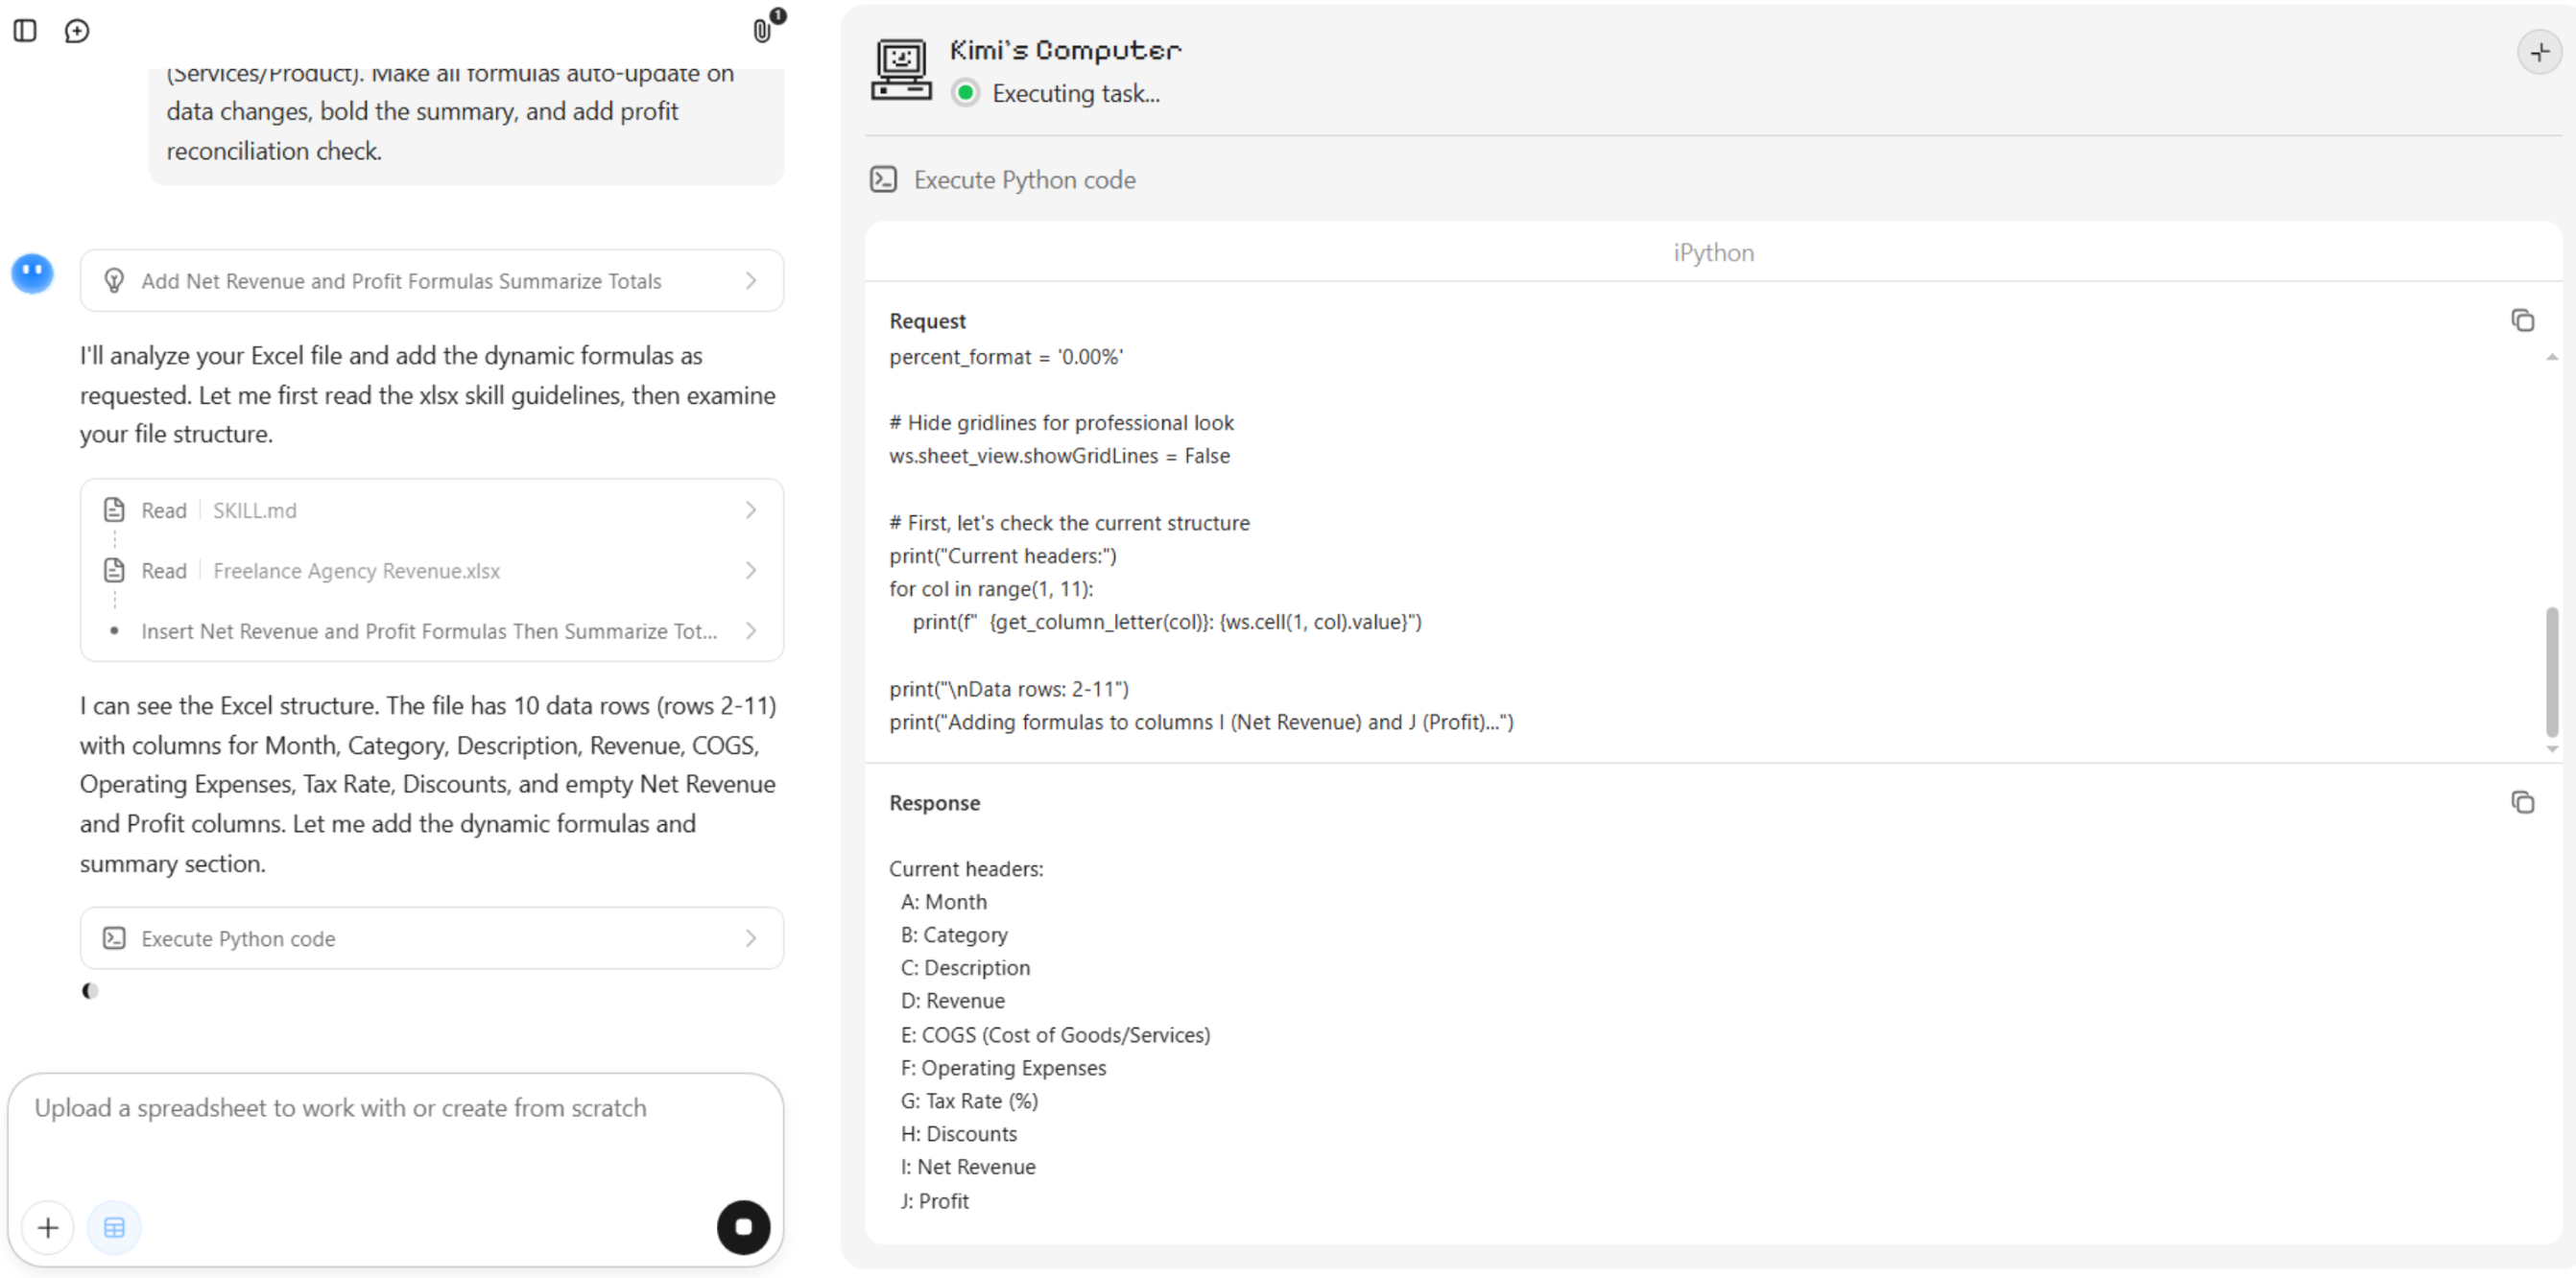Toggle the sidebar panel icon
2576x1278 pixels.
pos(25,31)
